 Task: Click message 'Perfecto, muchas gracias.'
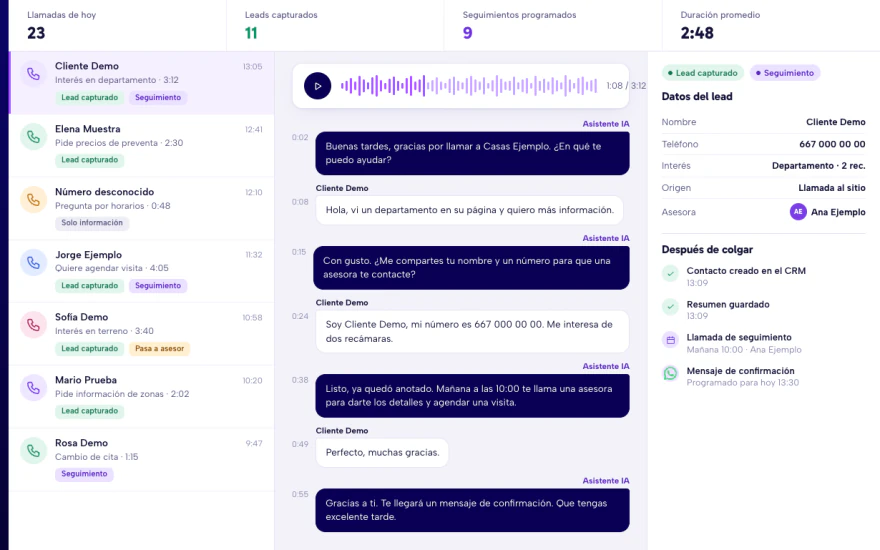coord(382,452)
